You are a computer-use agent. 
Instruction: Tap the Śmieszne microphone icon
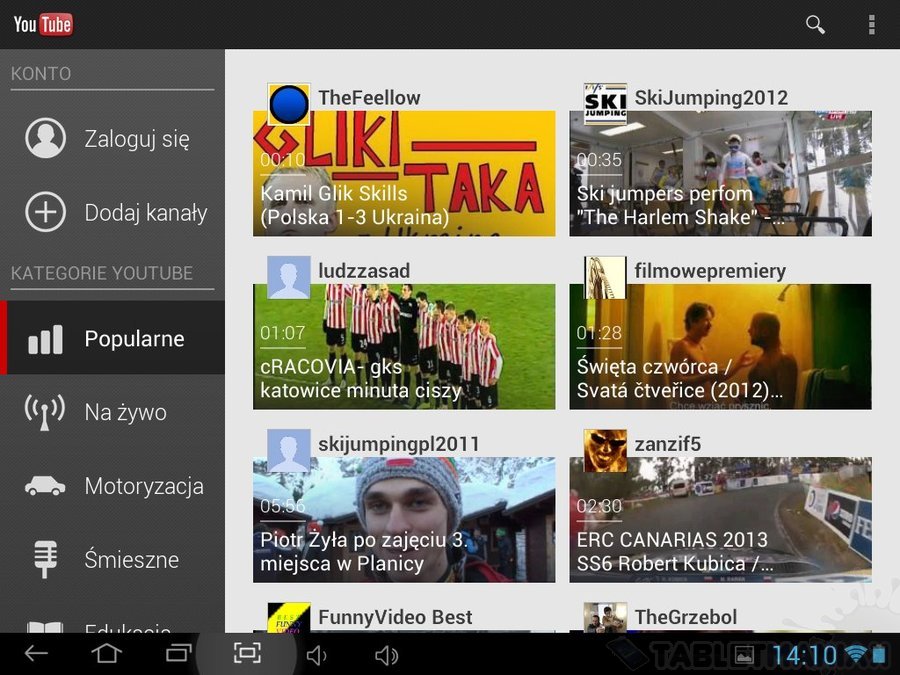pos(45,559)
